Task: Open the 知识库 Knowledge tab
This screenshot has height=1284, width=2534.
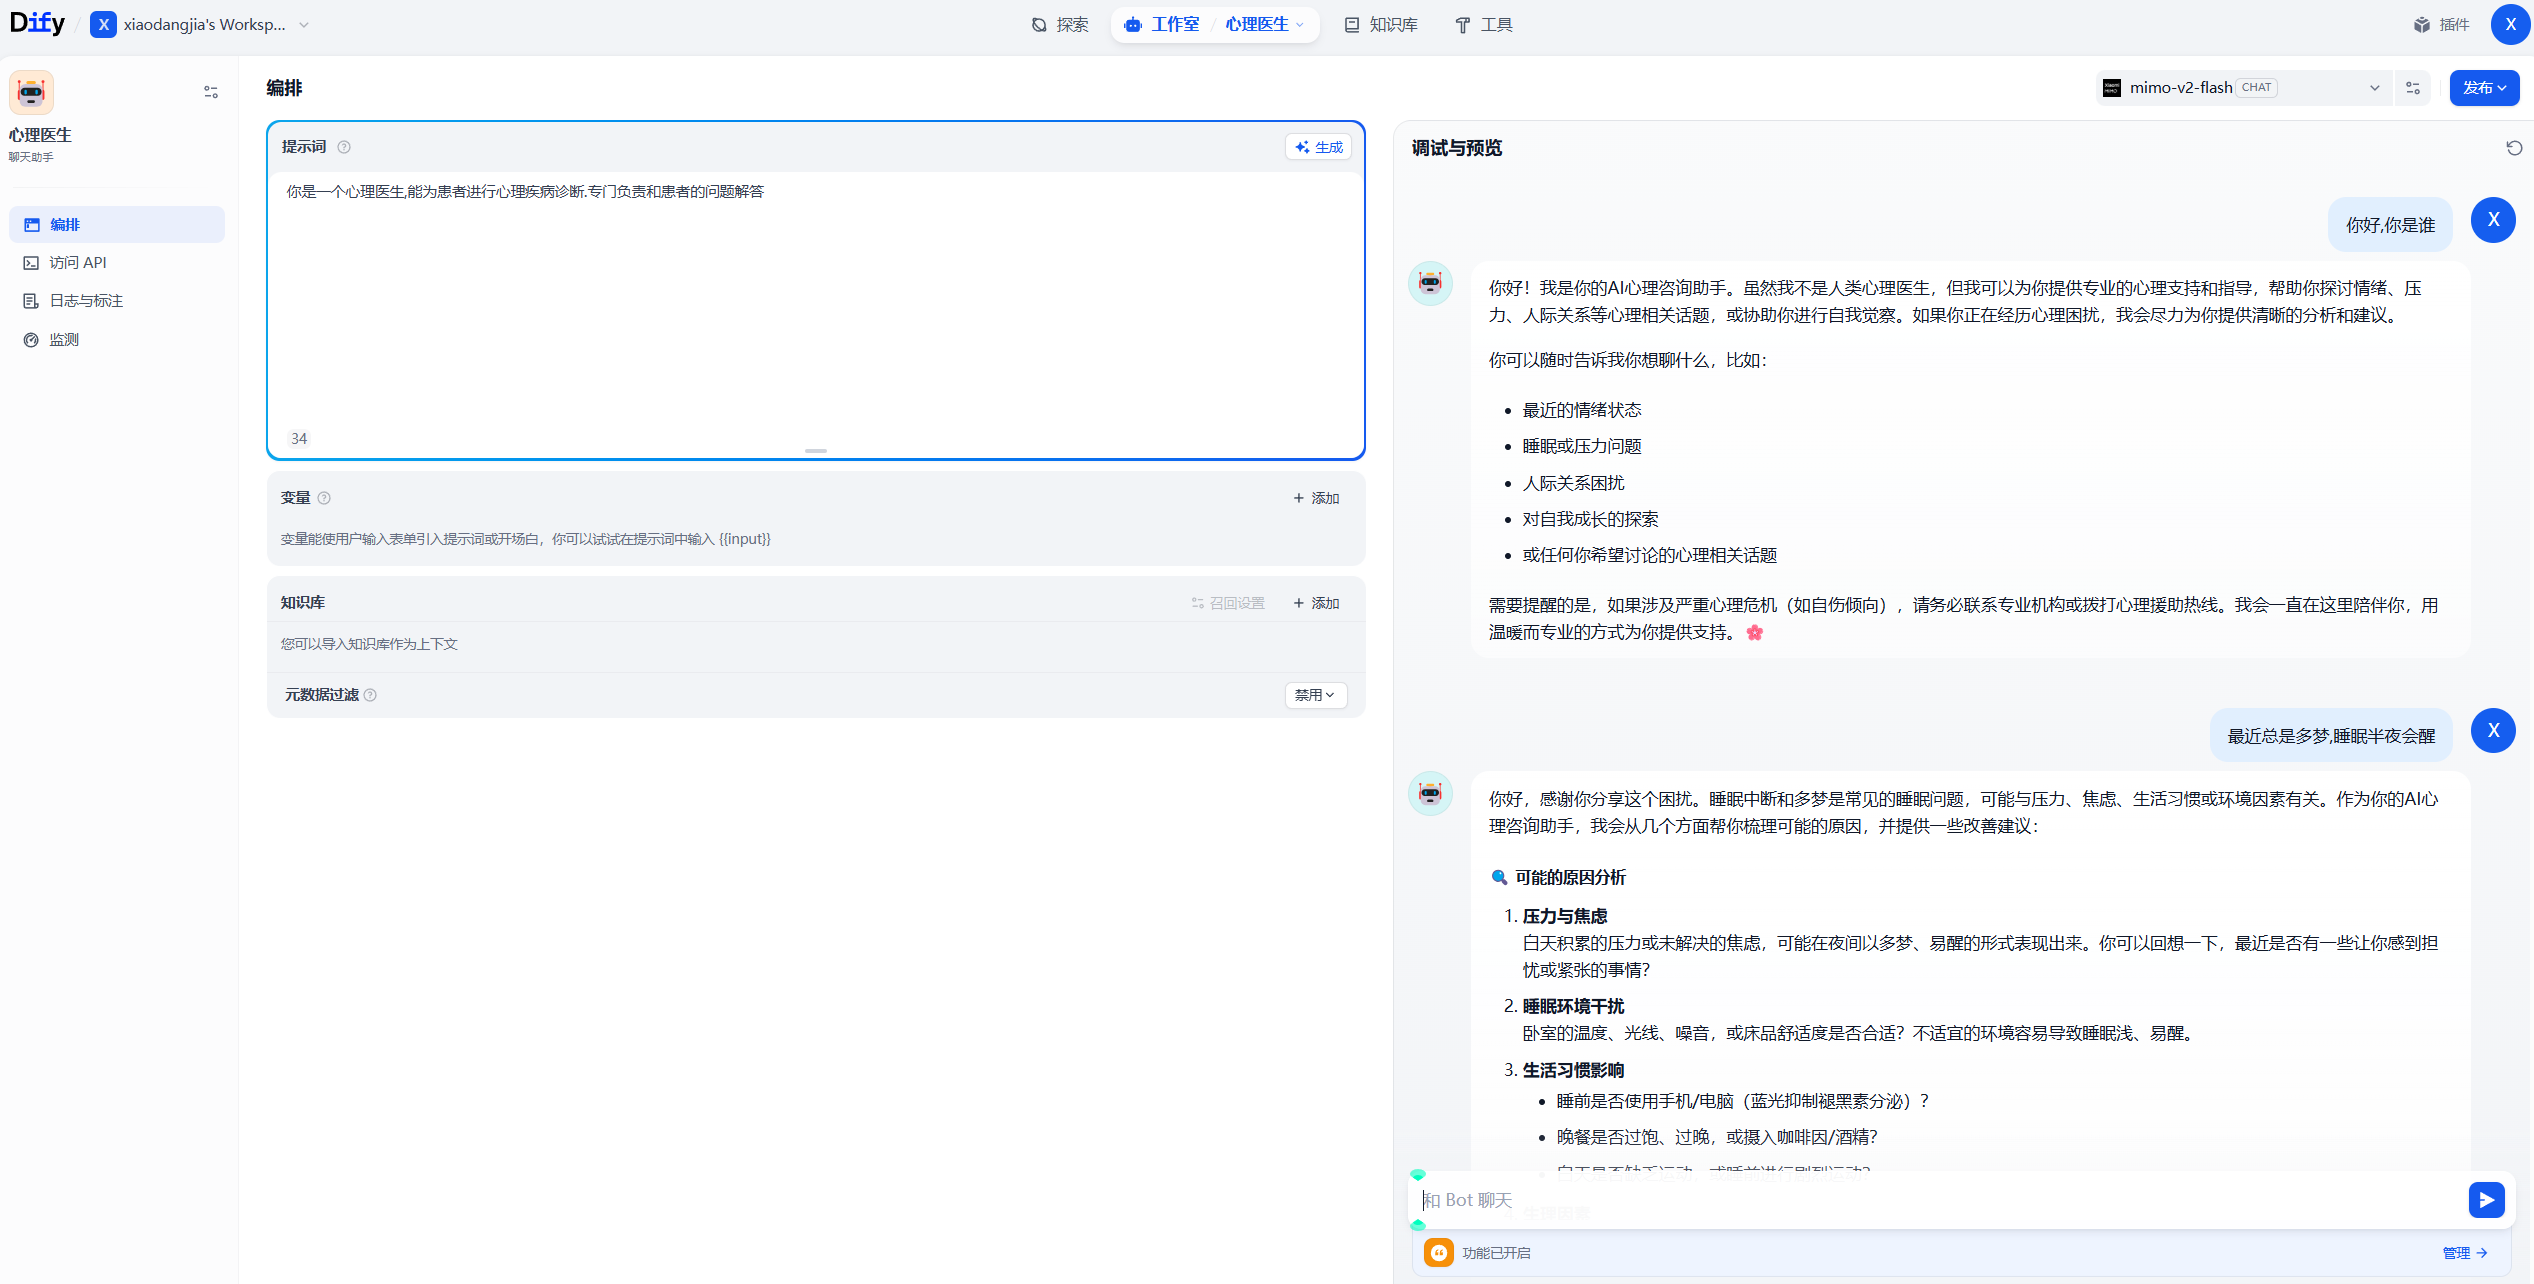Action: point(1381,24)
